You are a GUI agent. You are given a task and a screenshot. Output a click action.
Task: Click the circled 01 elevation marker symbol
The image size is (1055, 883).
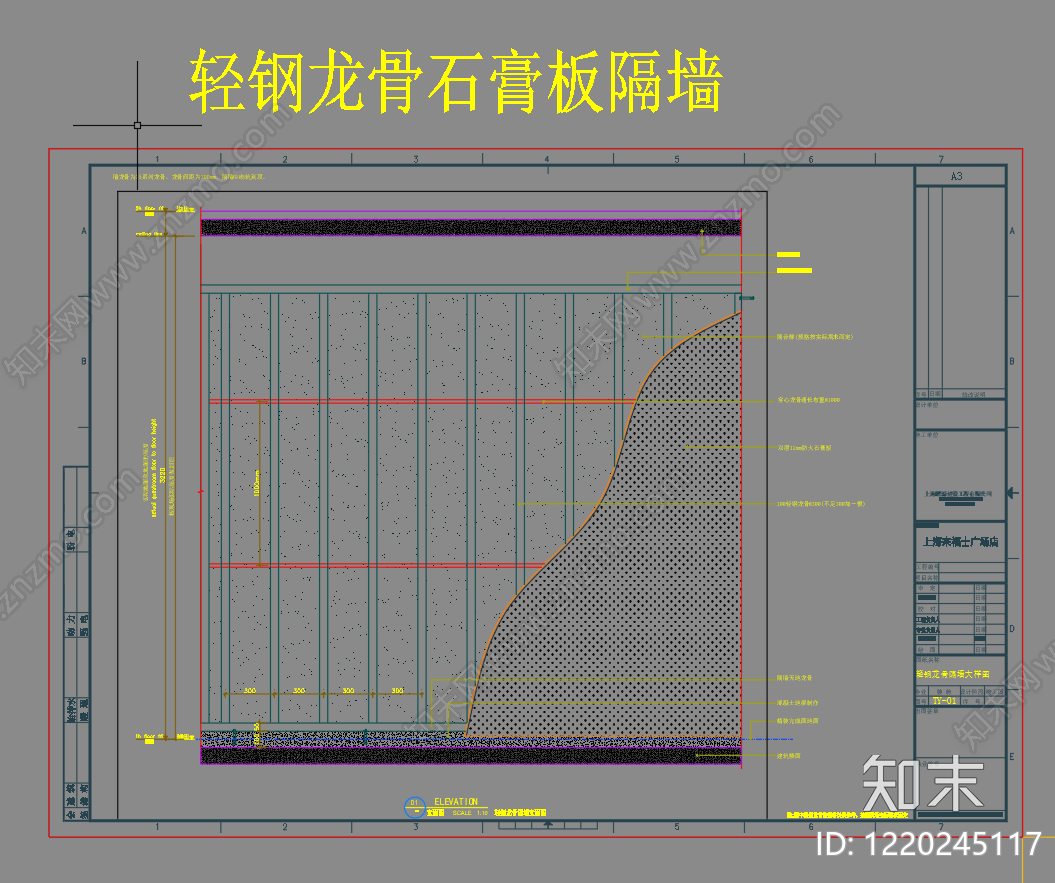(x=414, y=806)
